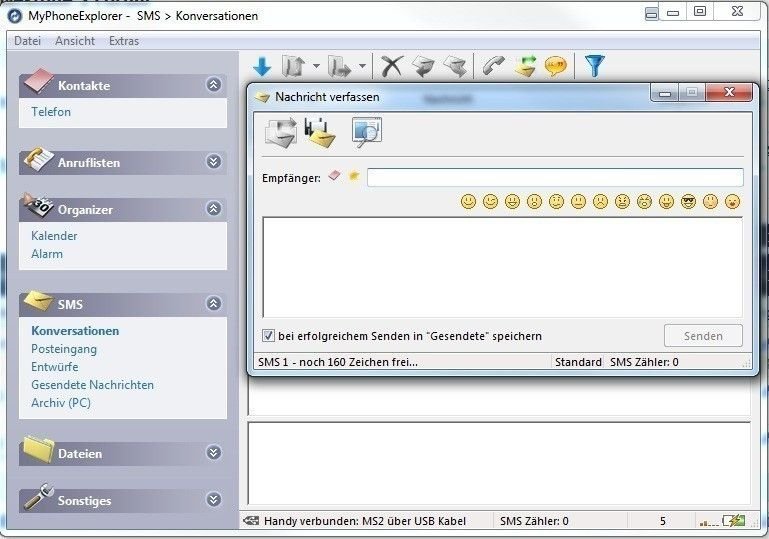Expand the Dateien panel chevron
769x539 pixels.
(213, 452)
